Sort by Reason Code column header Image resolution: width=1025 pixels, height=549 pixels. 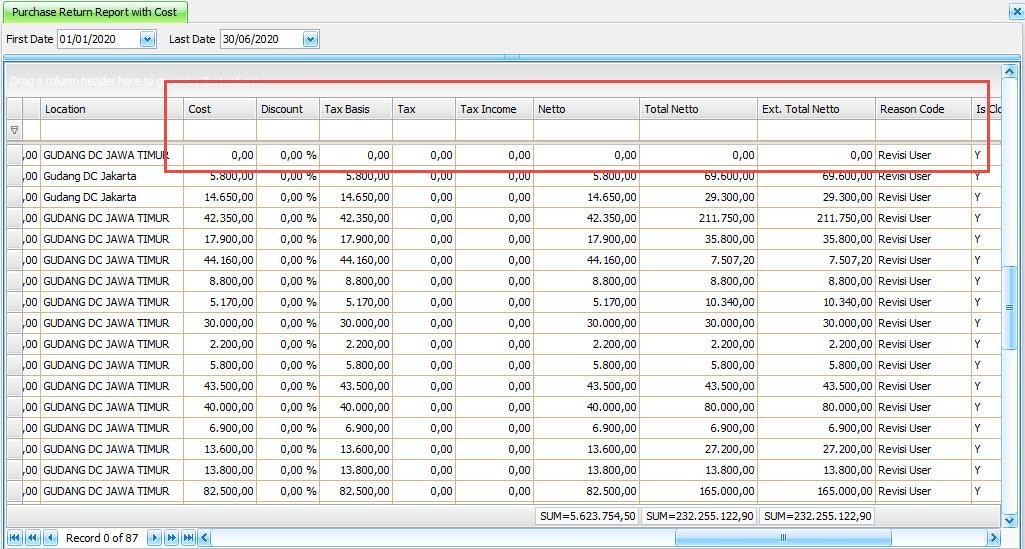[x=923, y=109]
